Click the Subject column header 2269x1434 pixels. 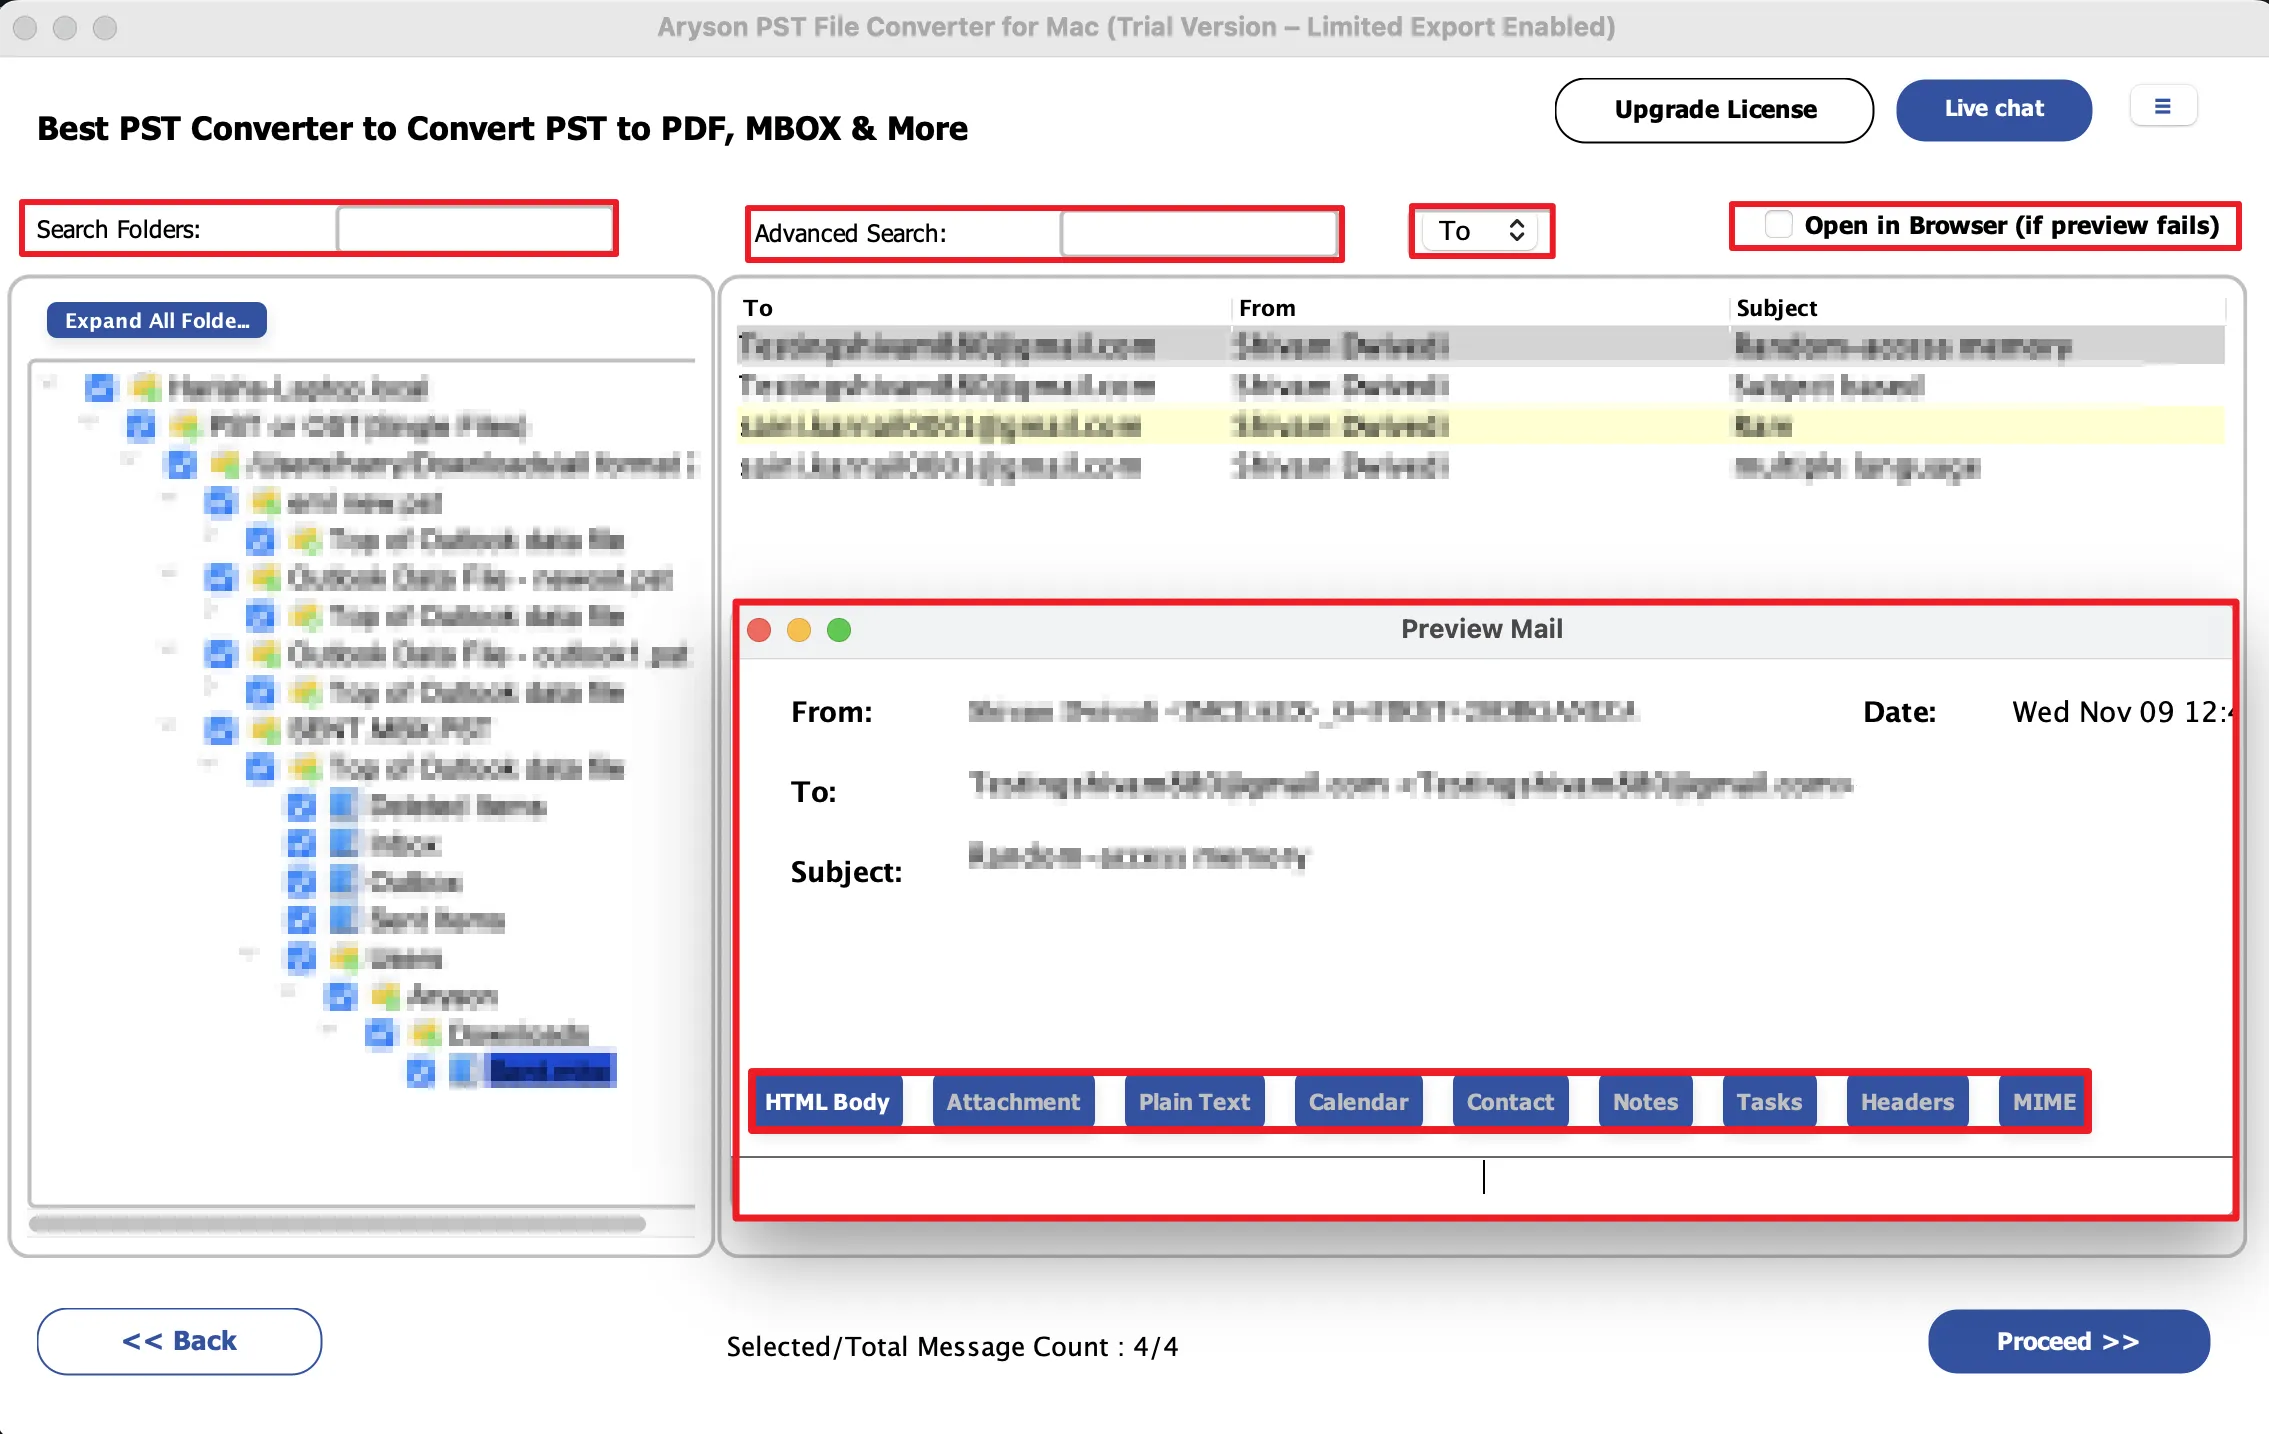[x=1976, y=308]
